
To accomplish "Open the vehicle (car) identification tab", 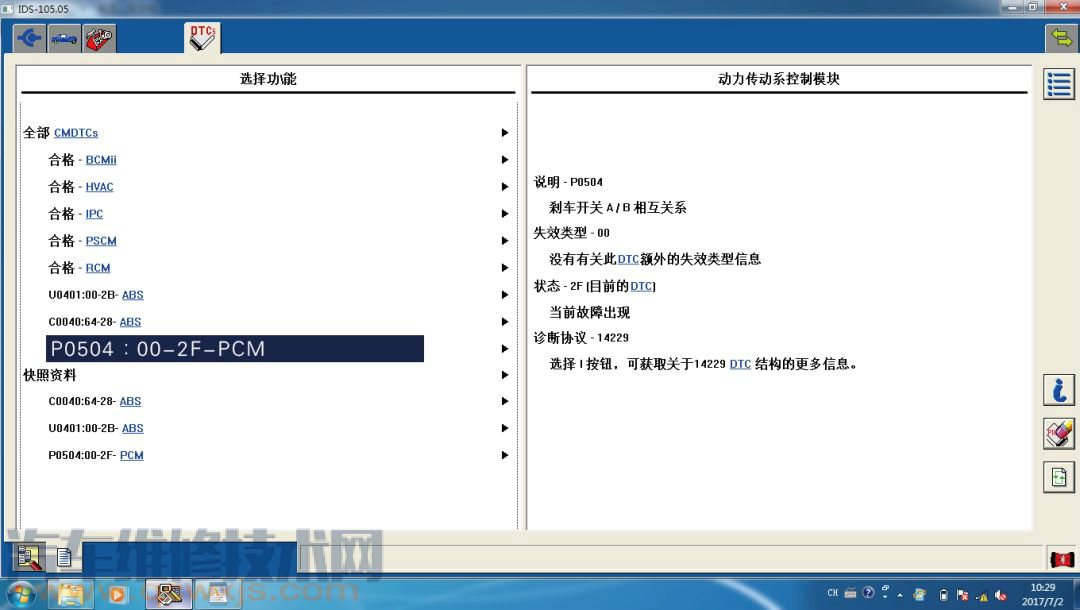I will (65, 39).
